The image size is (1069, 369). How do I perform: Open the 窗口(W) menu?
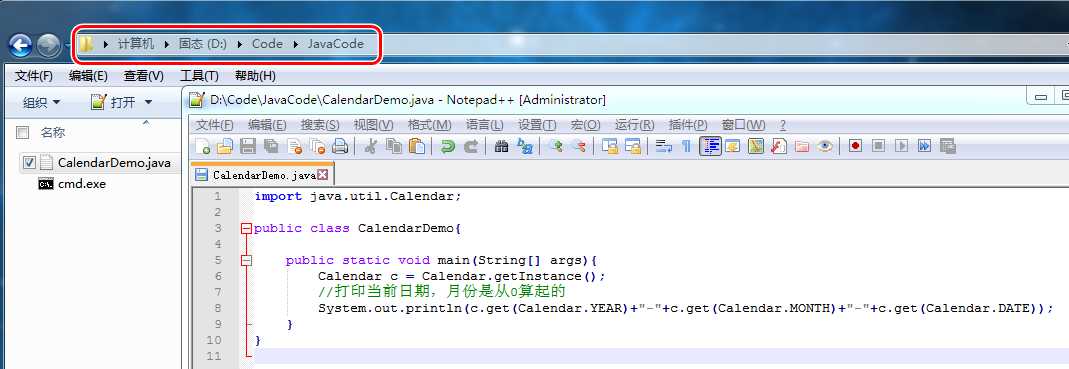click(743, 125)
